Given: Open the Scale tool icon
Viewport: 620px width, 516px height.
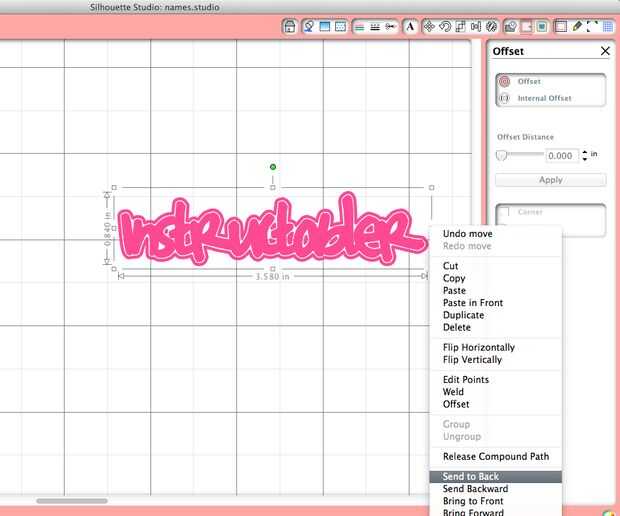Looking at the screenshot, I should pos(460,27).
